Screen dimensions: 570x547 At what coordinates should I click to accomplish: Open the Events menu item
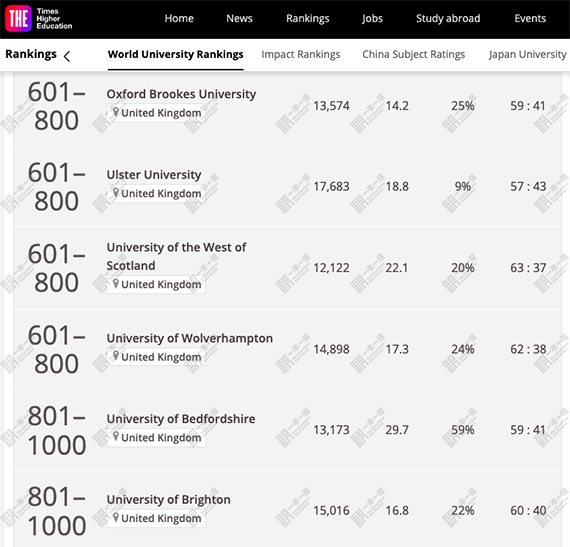click(x=530, y=19)
